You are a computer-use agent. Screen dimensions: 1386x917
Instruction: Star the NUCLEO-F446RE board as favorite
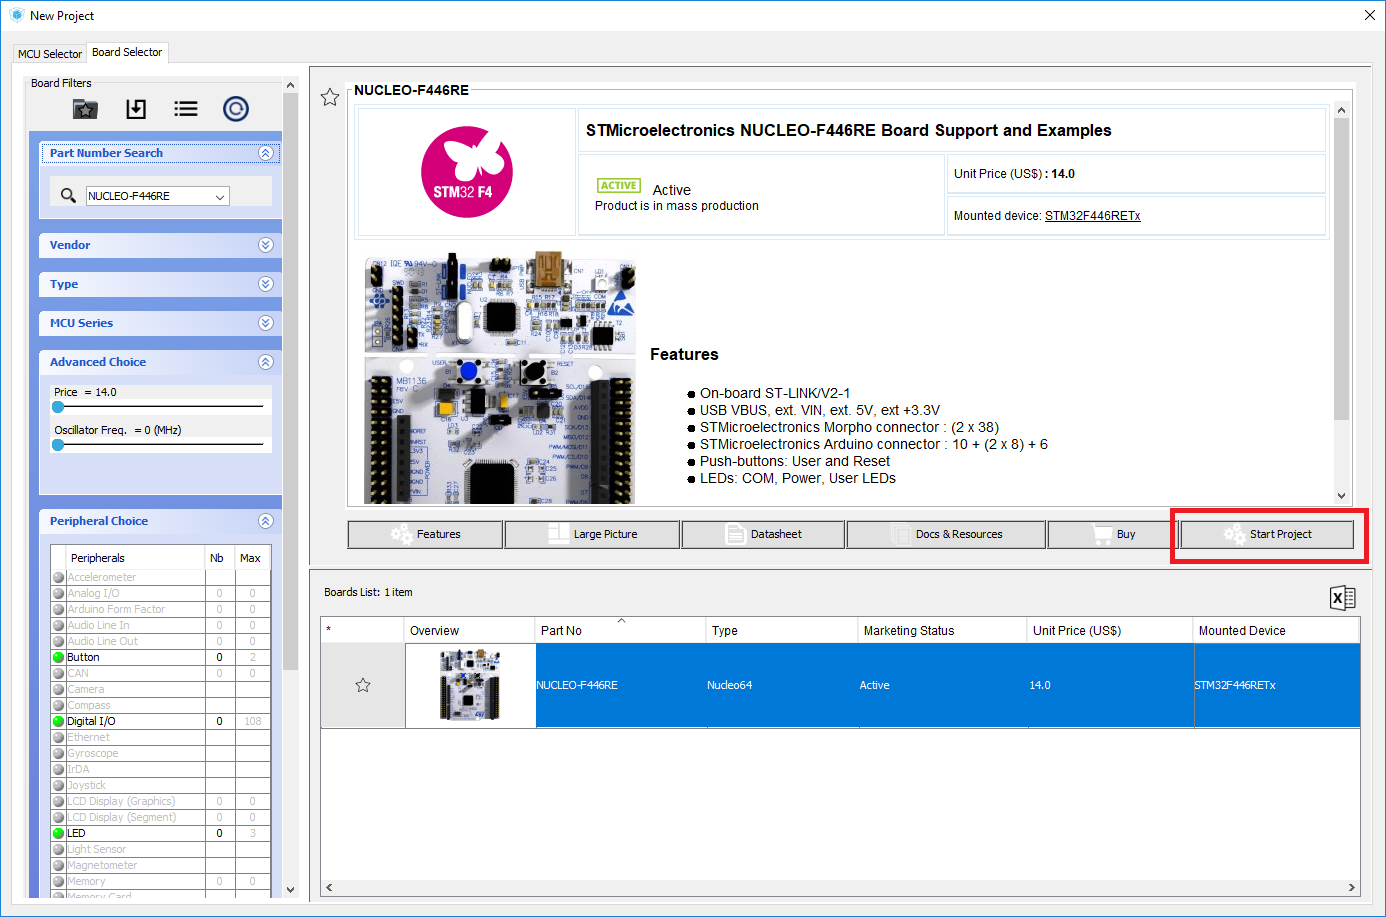click(x=330, y=97)
